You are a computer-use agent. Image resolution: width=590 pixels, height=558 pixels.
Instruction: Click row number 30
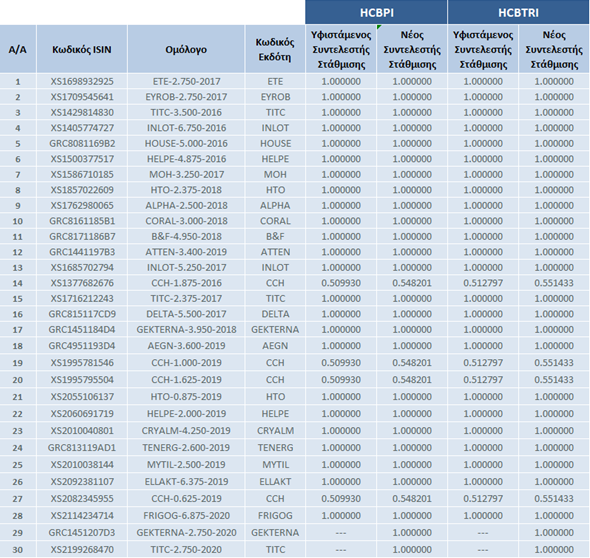tap(18, 549)
